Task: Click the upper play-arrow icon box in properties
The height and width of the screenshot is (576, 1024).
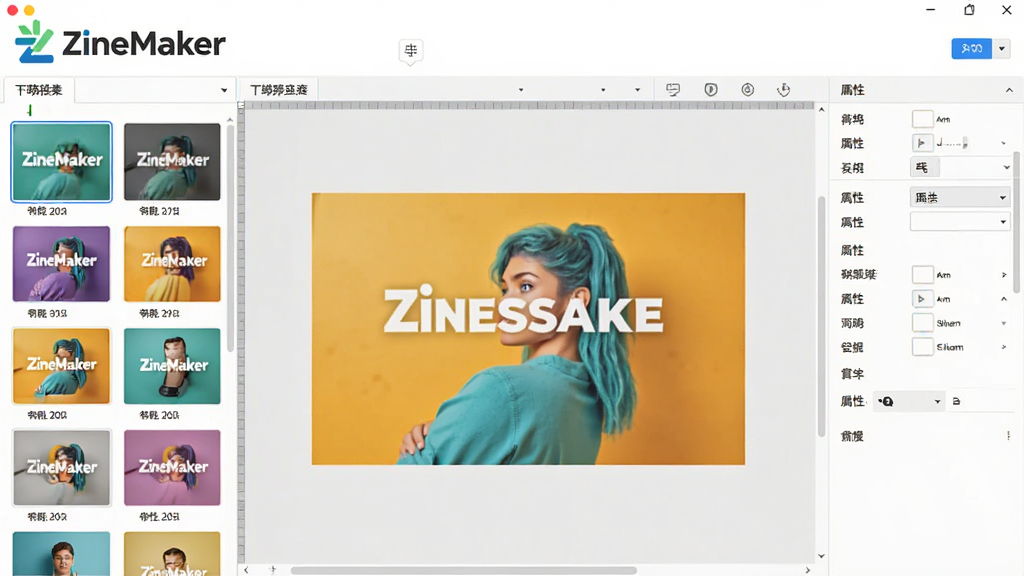Action: click(921, 143)
